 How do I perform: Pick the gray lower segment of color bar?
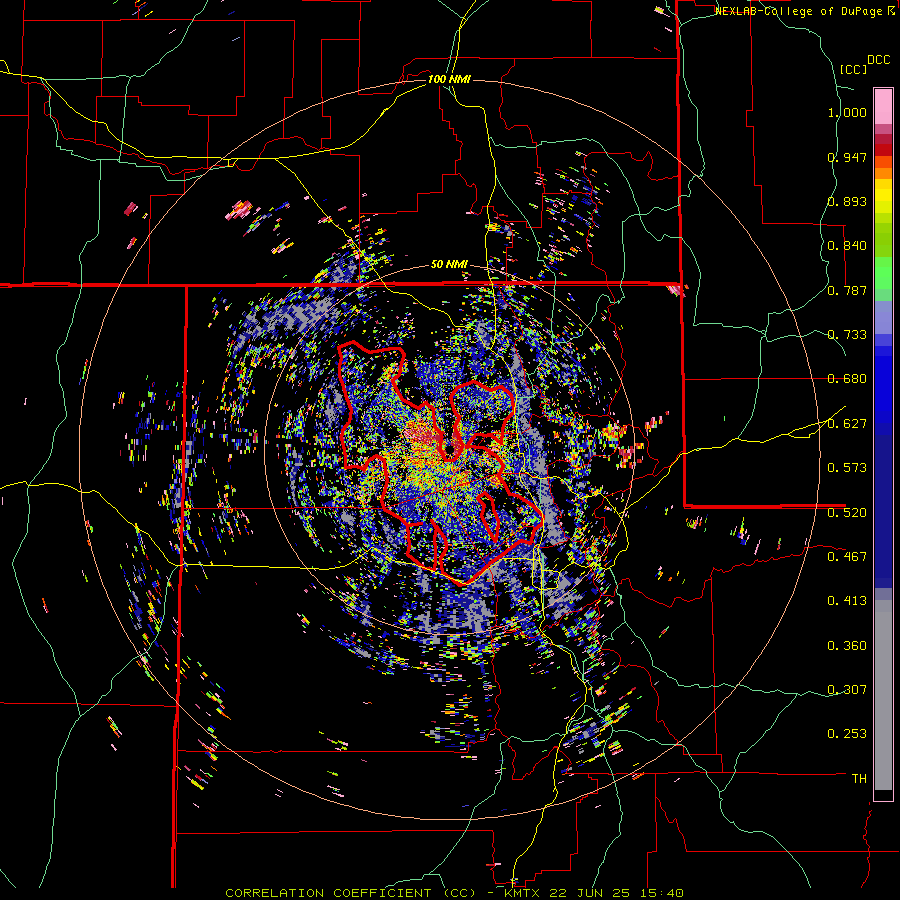click(x=883, y=695)
